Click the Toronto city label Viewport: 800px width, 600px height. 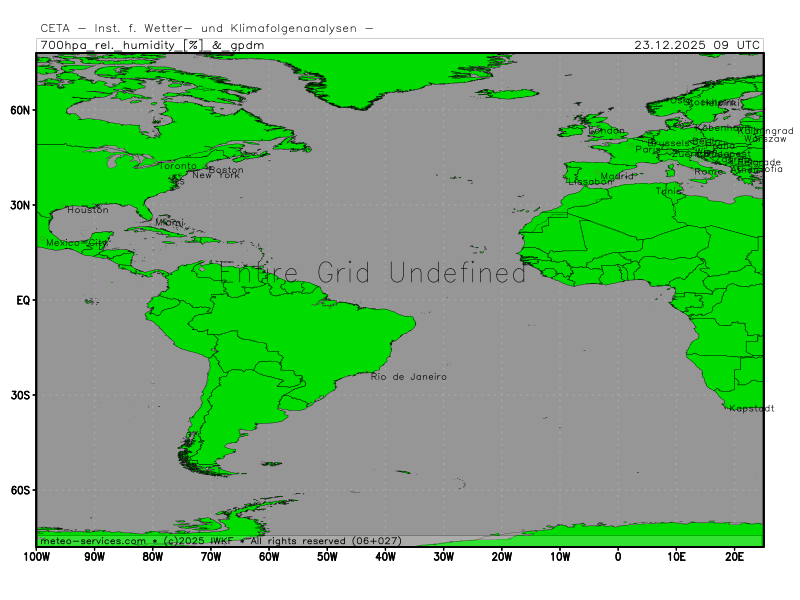tap(178, 166)
